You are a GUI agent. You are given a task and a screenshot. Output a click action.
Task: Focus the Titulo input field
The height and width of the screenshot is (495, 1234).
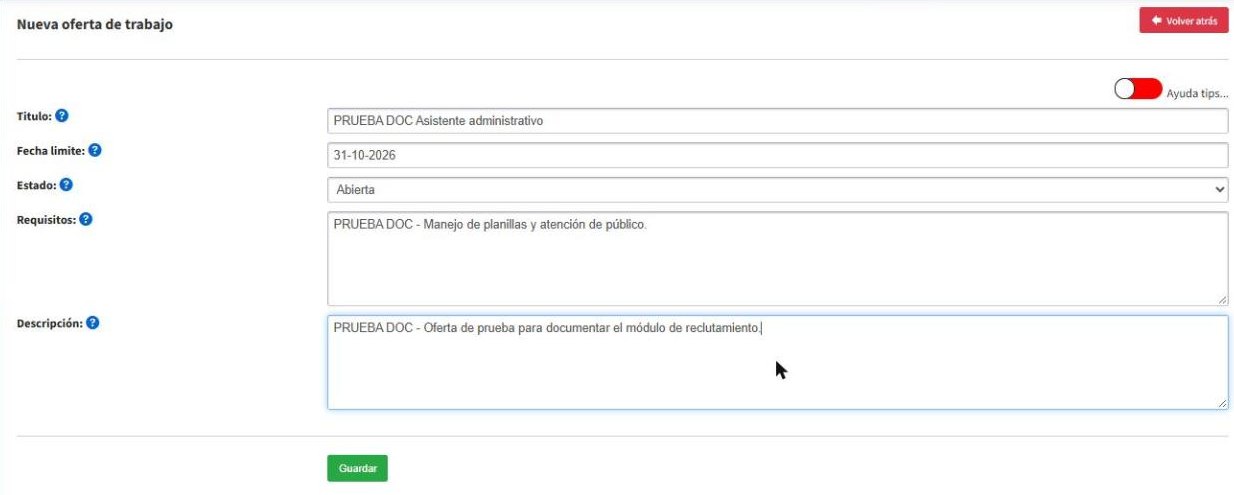(777, 121)
